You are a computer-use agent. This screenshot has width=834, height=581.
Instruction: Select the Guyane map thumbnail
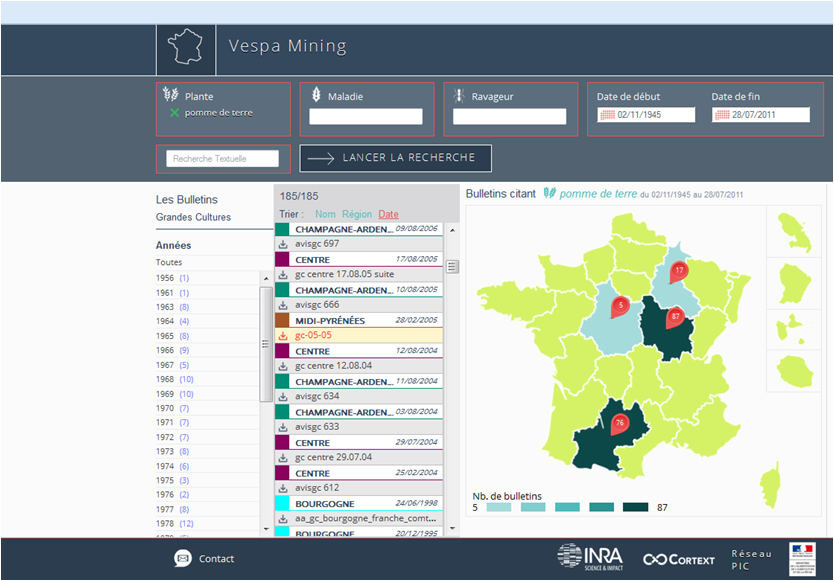(795, 283)
